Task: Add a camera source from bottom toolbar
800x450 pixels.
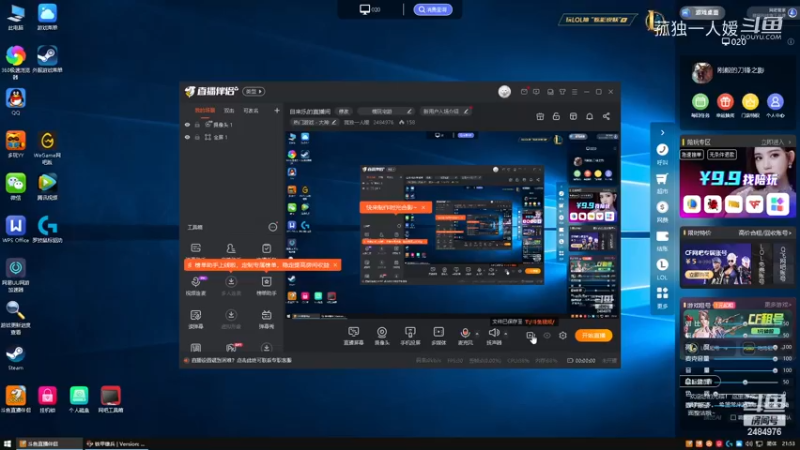Action: (x=382, y=336)
